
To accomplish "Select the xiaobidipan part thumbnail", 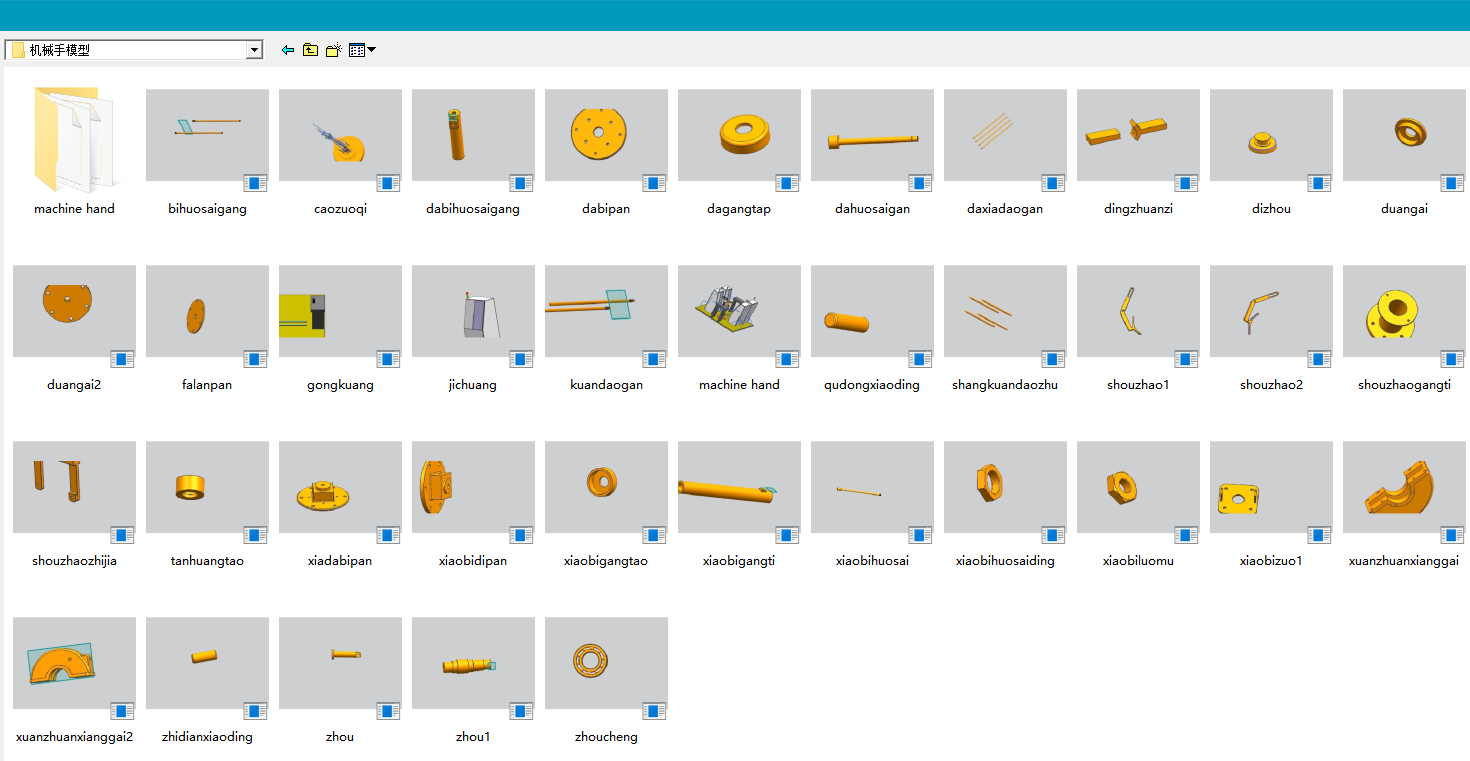I will (473, 487).
